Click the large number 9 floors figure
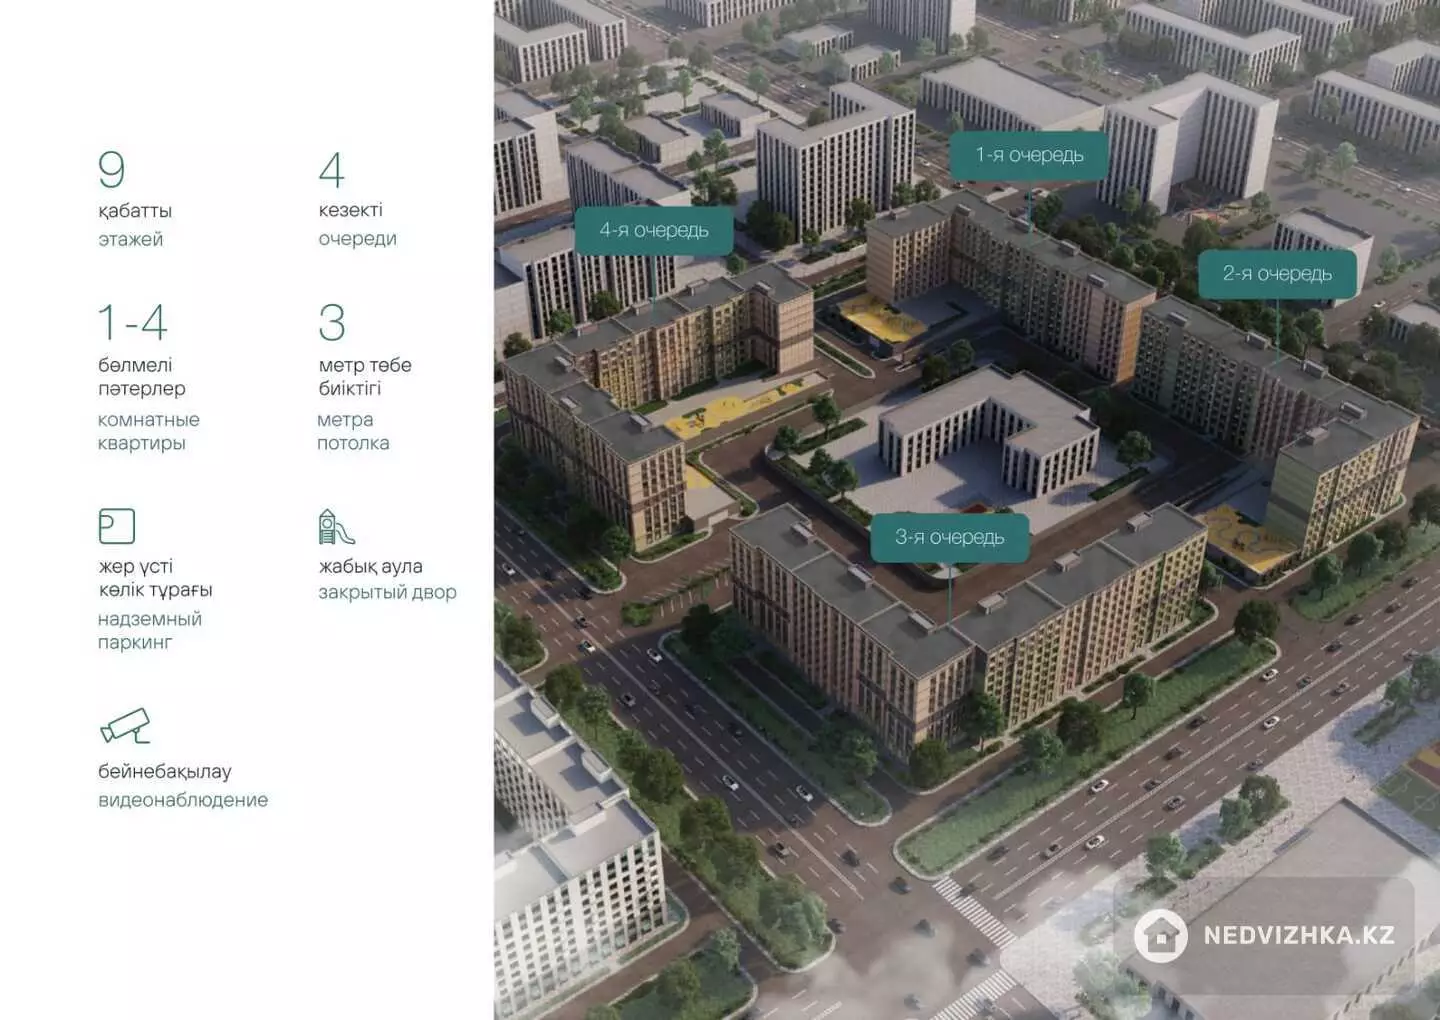1440x1020 pixels. click(112, 170)
